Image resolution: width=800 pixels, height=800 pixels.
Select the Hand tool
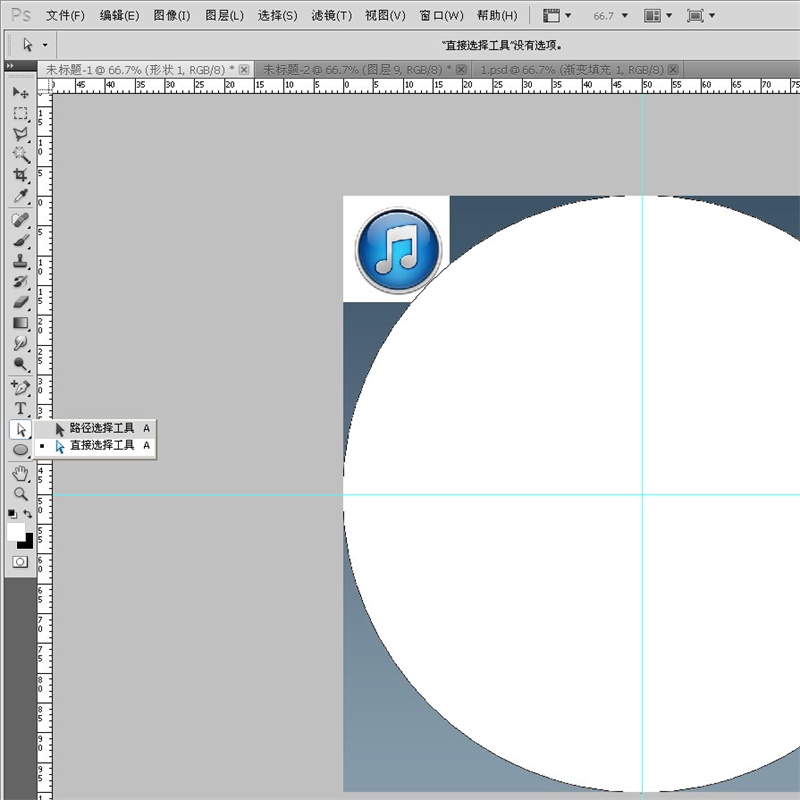click(20, 473)
